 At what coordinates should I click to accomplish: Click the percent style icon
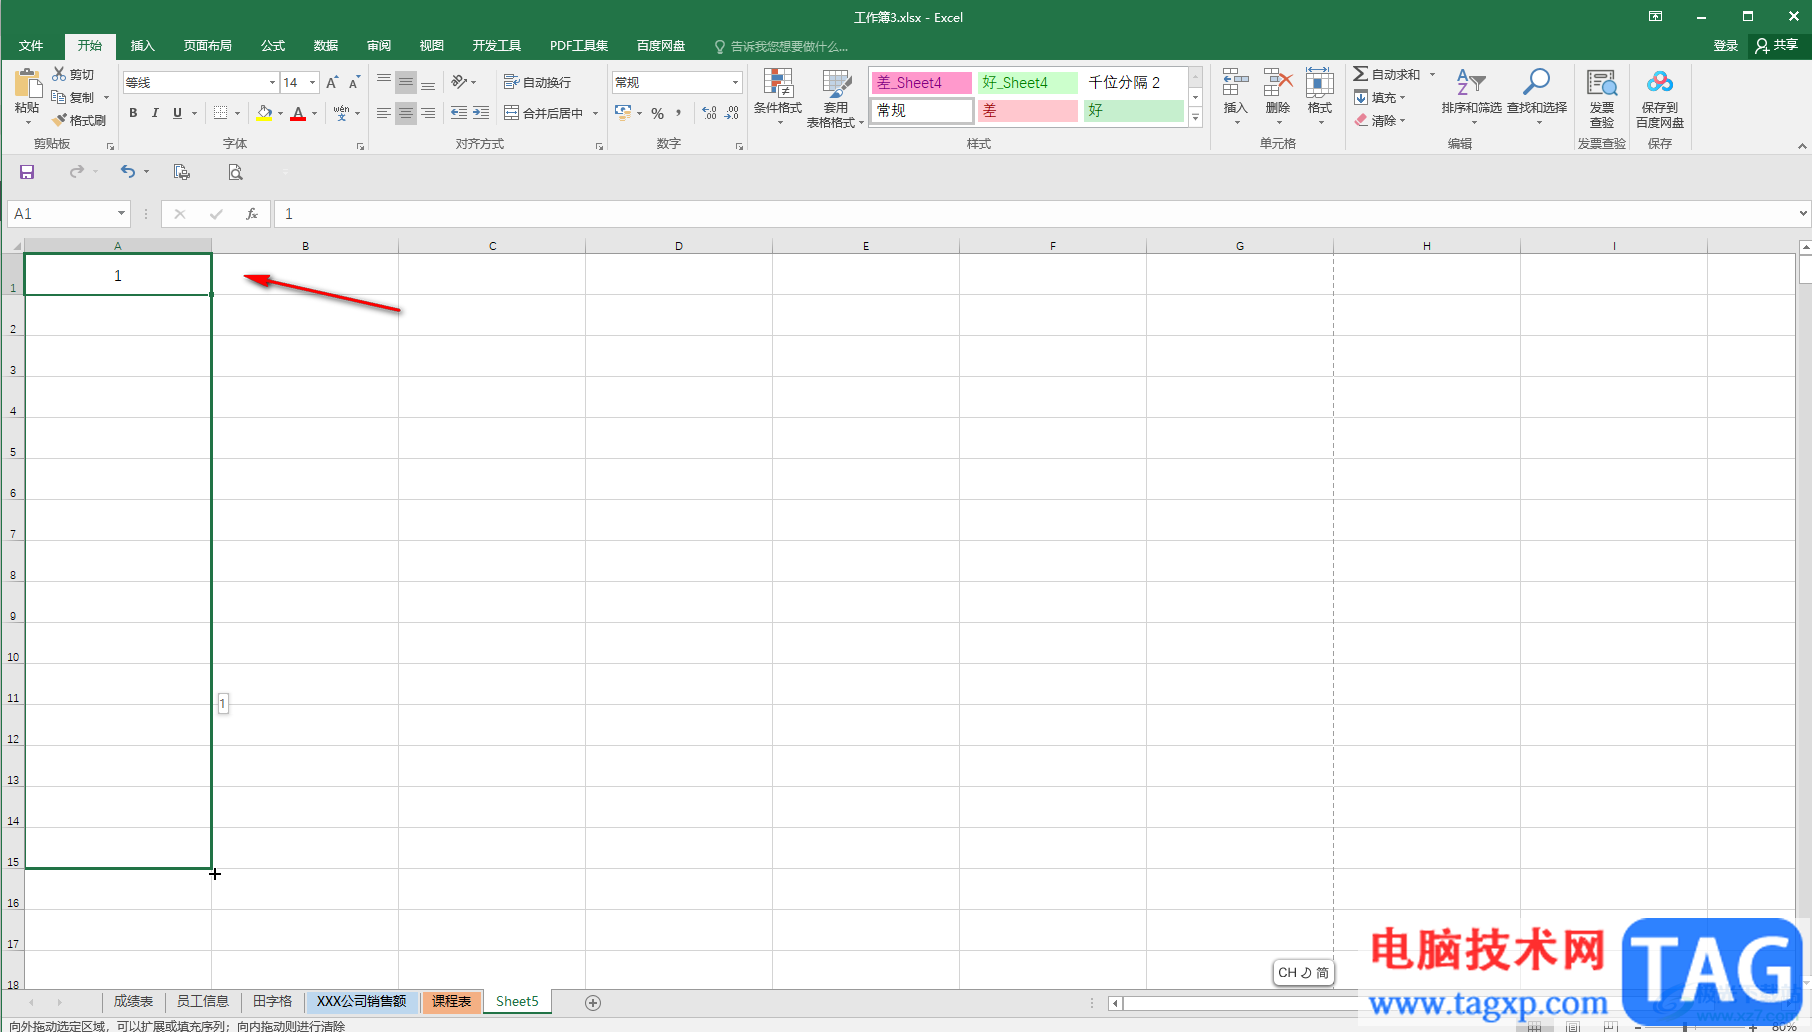click(x=657, y=113)
